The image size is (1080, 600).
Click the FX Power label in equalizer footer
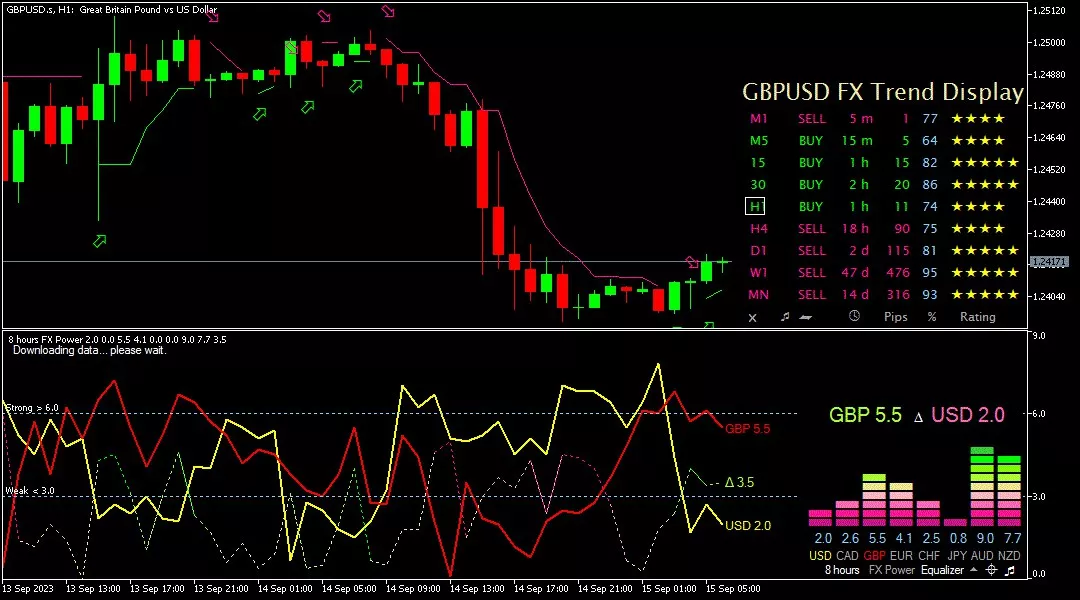tap(891, 570)
